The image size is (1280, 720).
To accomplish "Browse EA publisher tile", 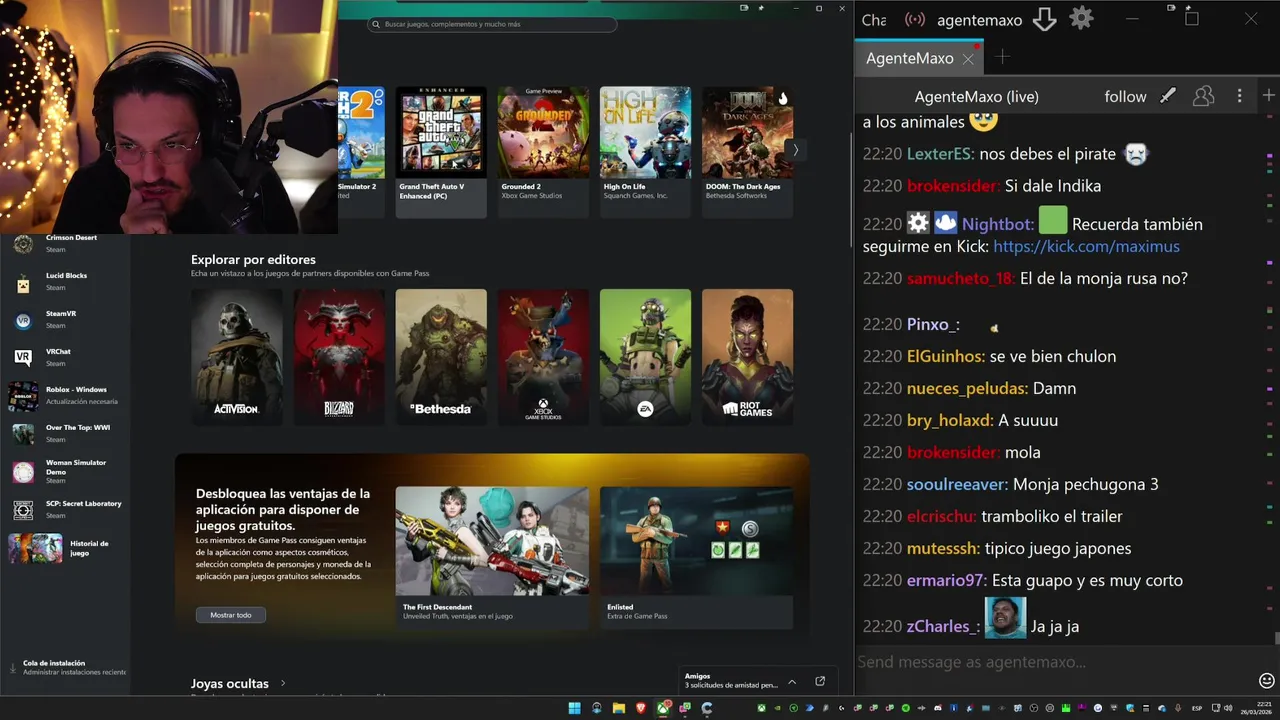I will [645, 357].
